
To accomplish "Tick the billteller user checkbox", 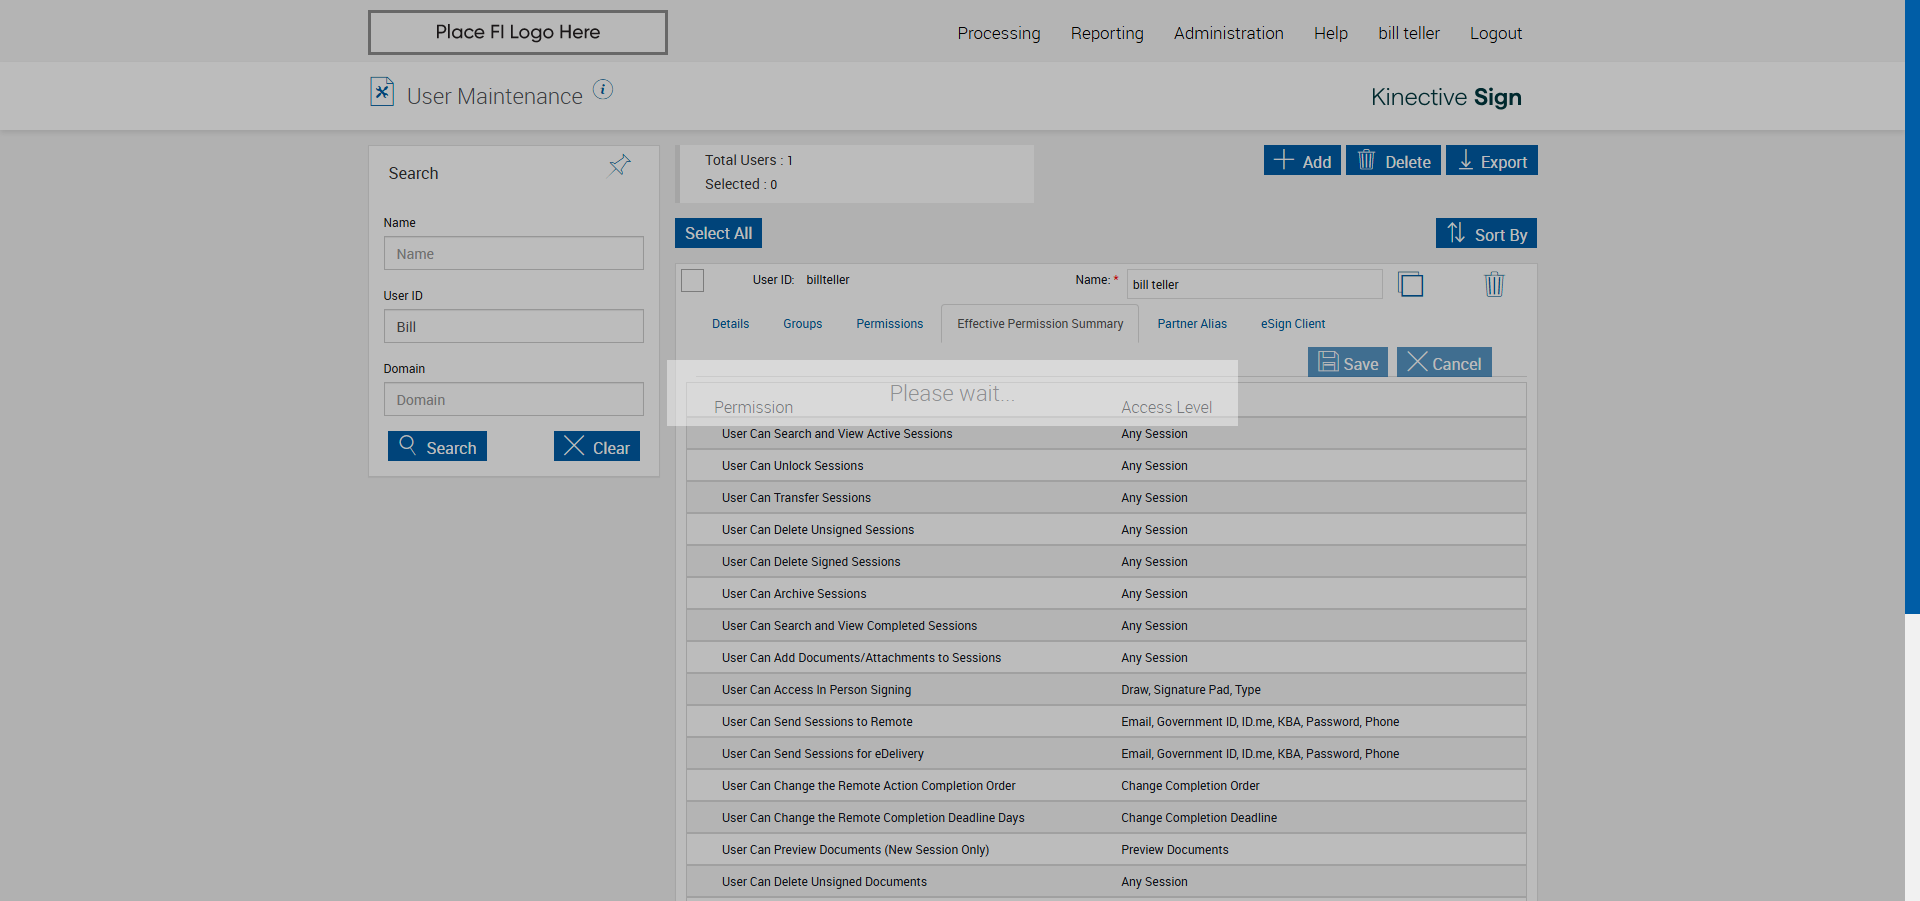I will point(693,281).
